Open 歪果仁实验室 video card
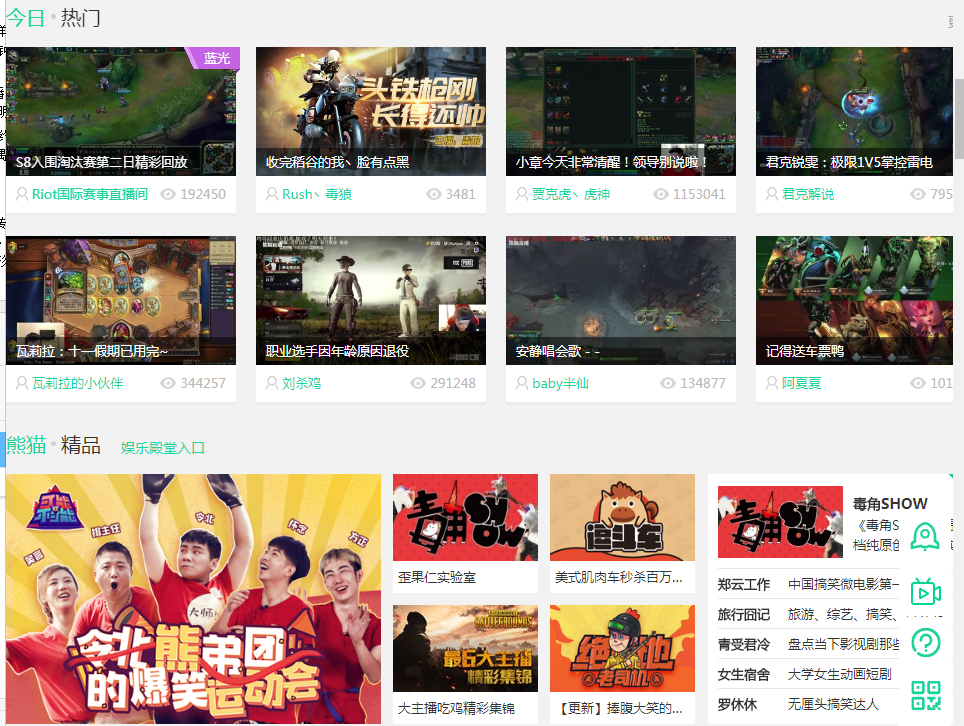The height and width of the screenshot is (726, 964). pyautogui.click(x=465, y=533)
